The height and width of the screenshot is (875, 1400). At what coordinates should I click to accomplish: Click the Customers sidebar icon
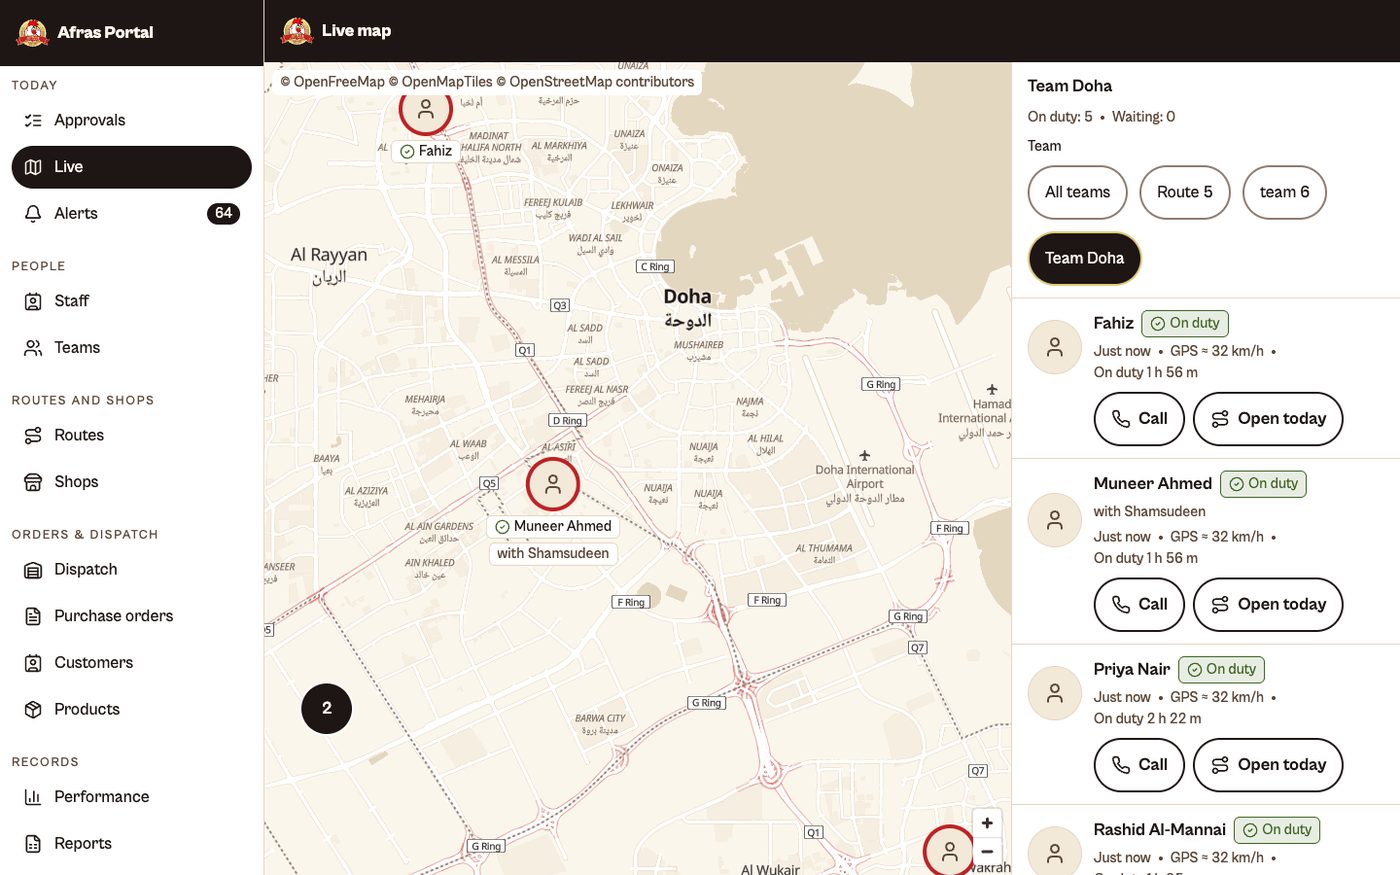click(33, 663)
